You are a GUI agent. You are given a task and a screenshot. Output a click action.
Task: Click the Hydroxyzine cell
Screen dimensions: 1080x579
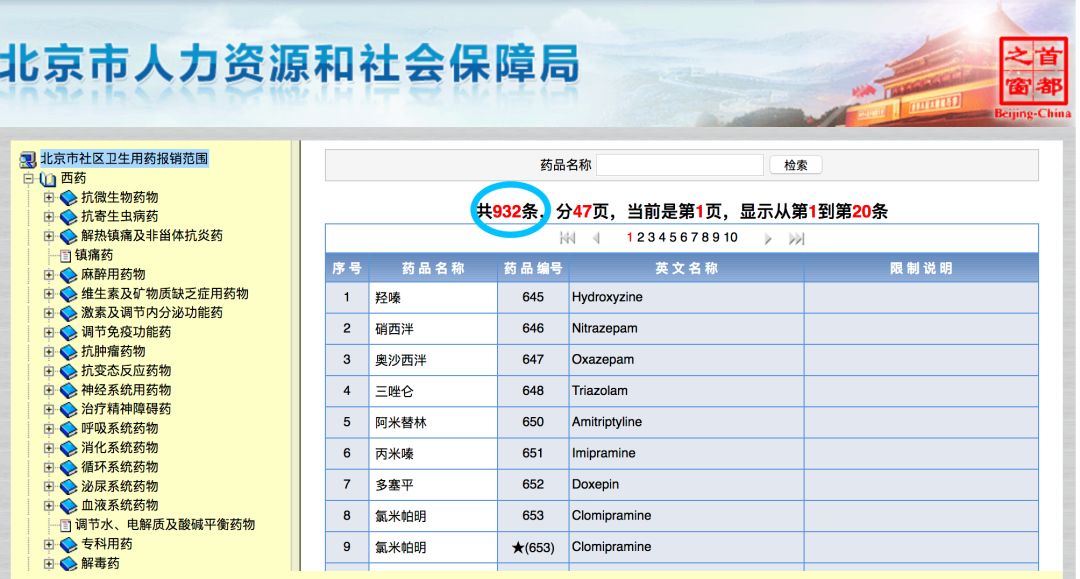click(687, 297)
